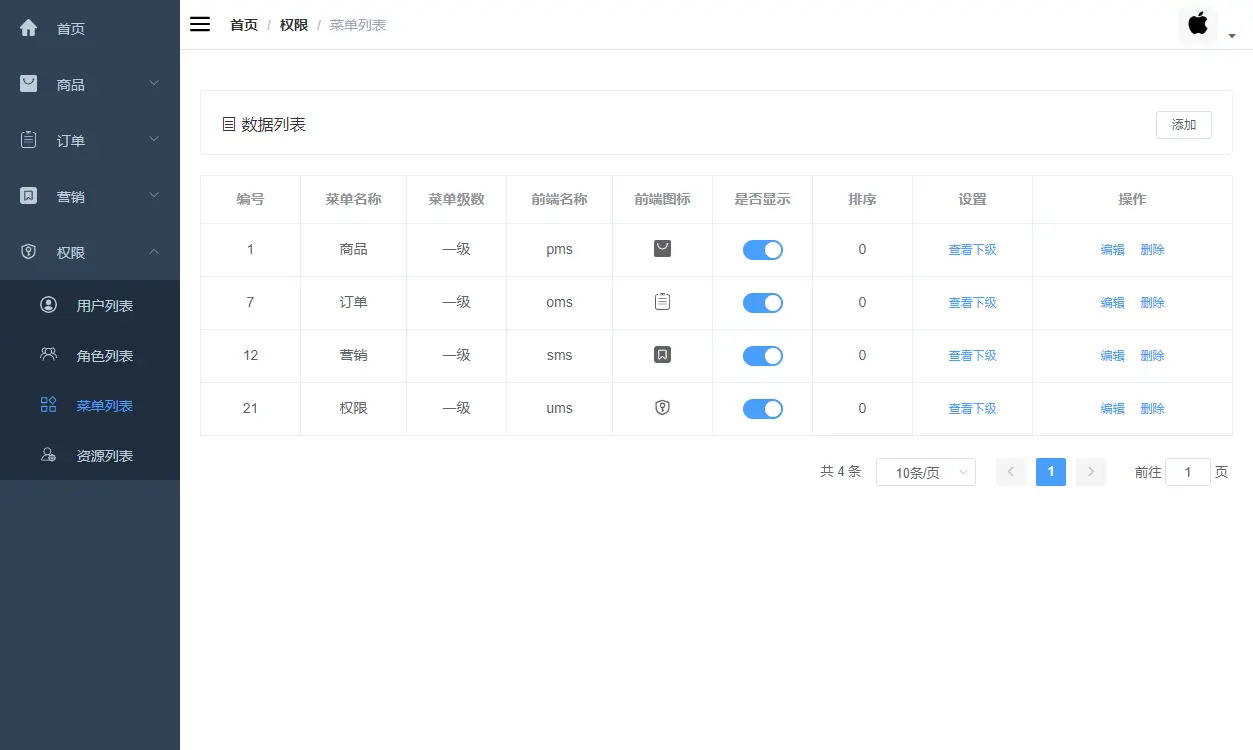Image resolution: width=1253 pixels, height=750 pixels.
Task: Expand the 商品 sidebar chevron
Action: point(154,83)
